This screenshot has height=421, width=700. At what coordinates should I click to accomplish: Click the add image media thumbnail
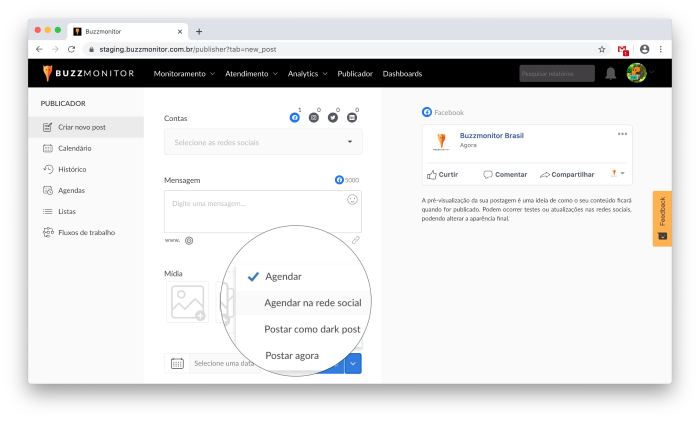(x=188, y=302)
